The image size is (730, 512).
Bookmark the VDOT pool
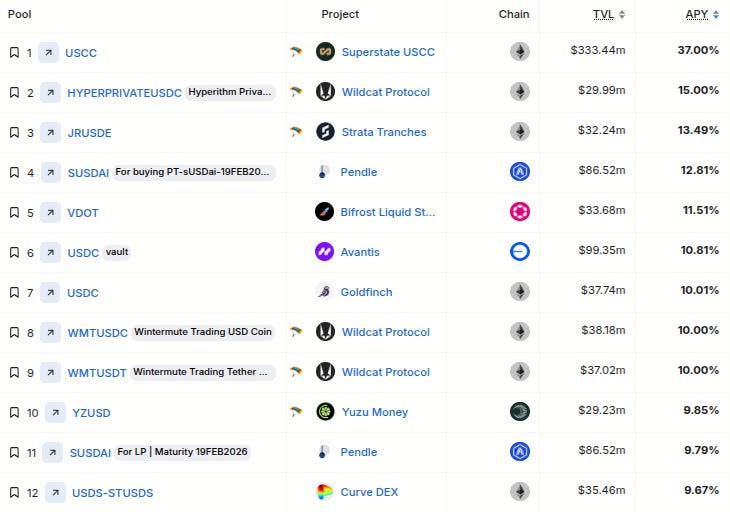[x=14, y=212]
